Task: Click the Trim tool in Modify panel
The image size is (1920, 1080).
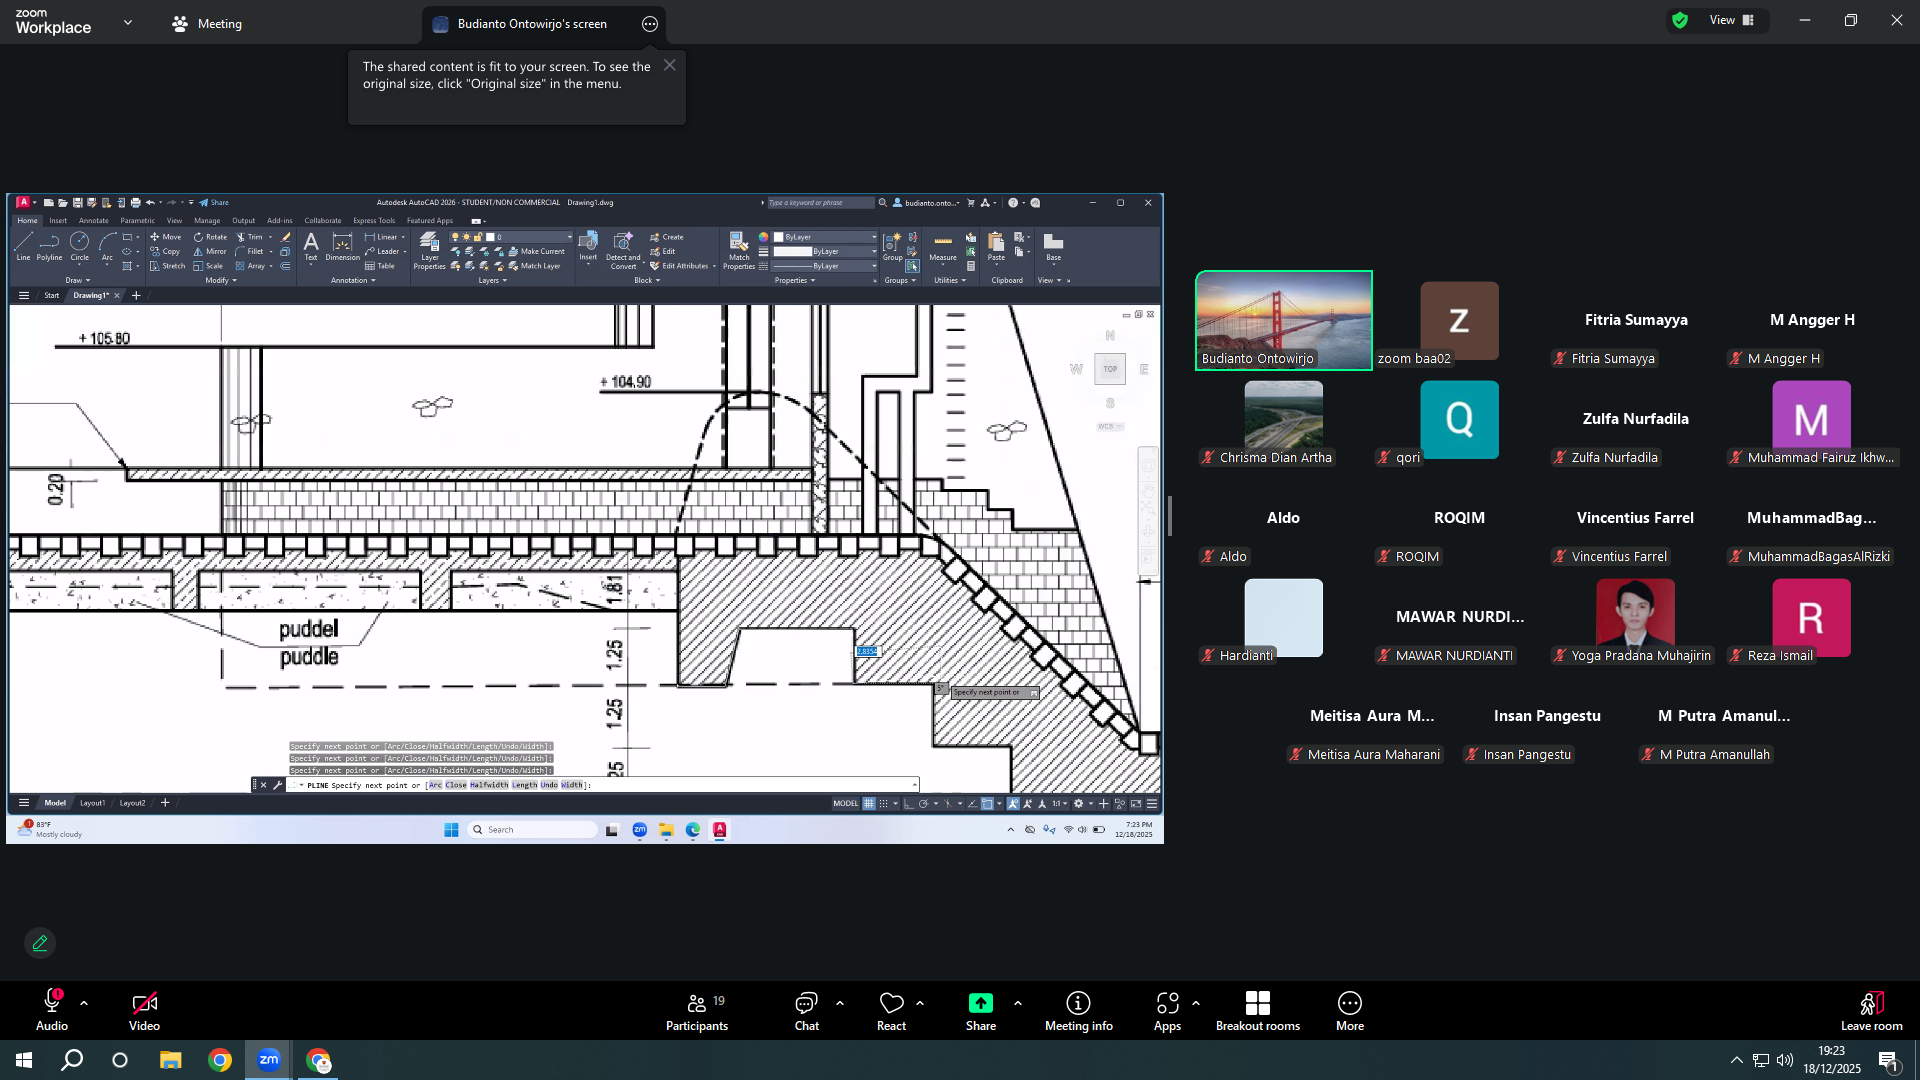Action: (x=250, y=237)
